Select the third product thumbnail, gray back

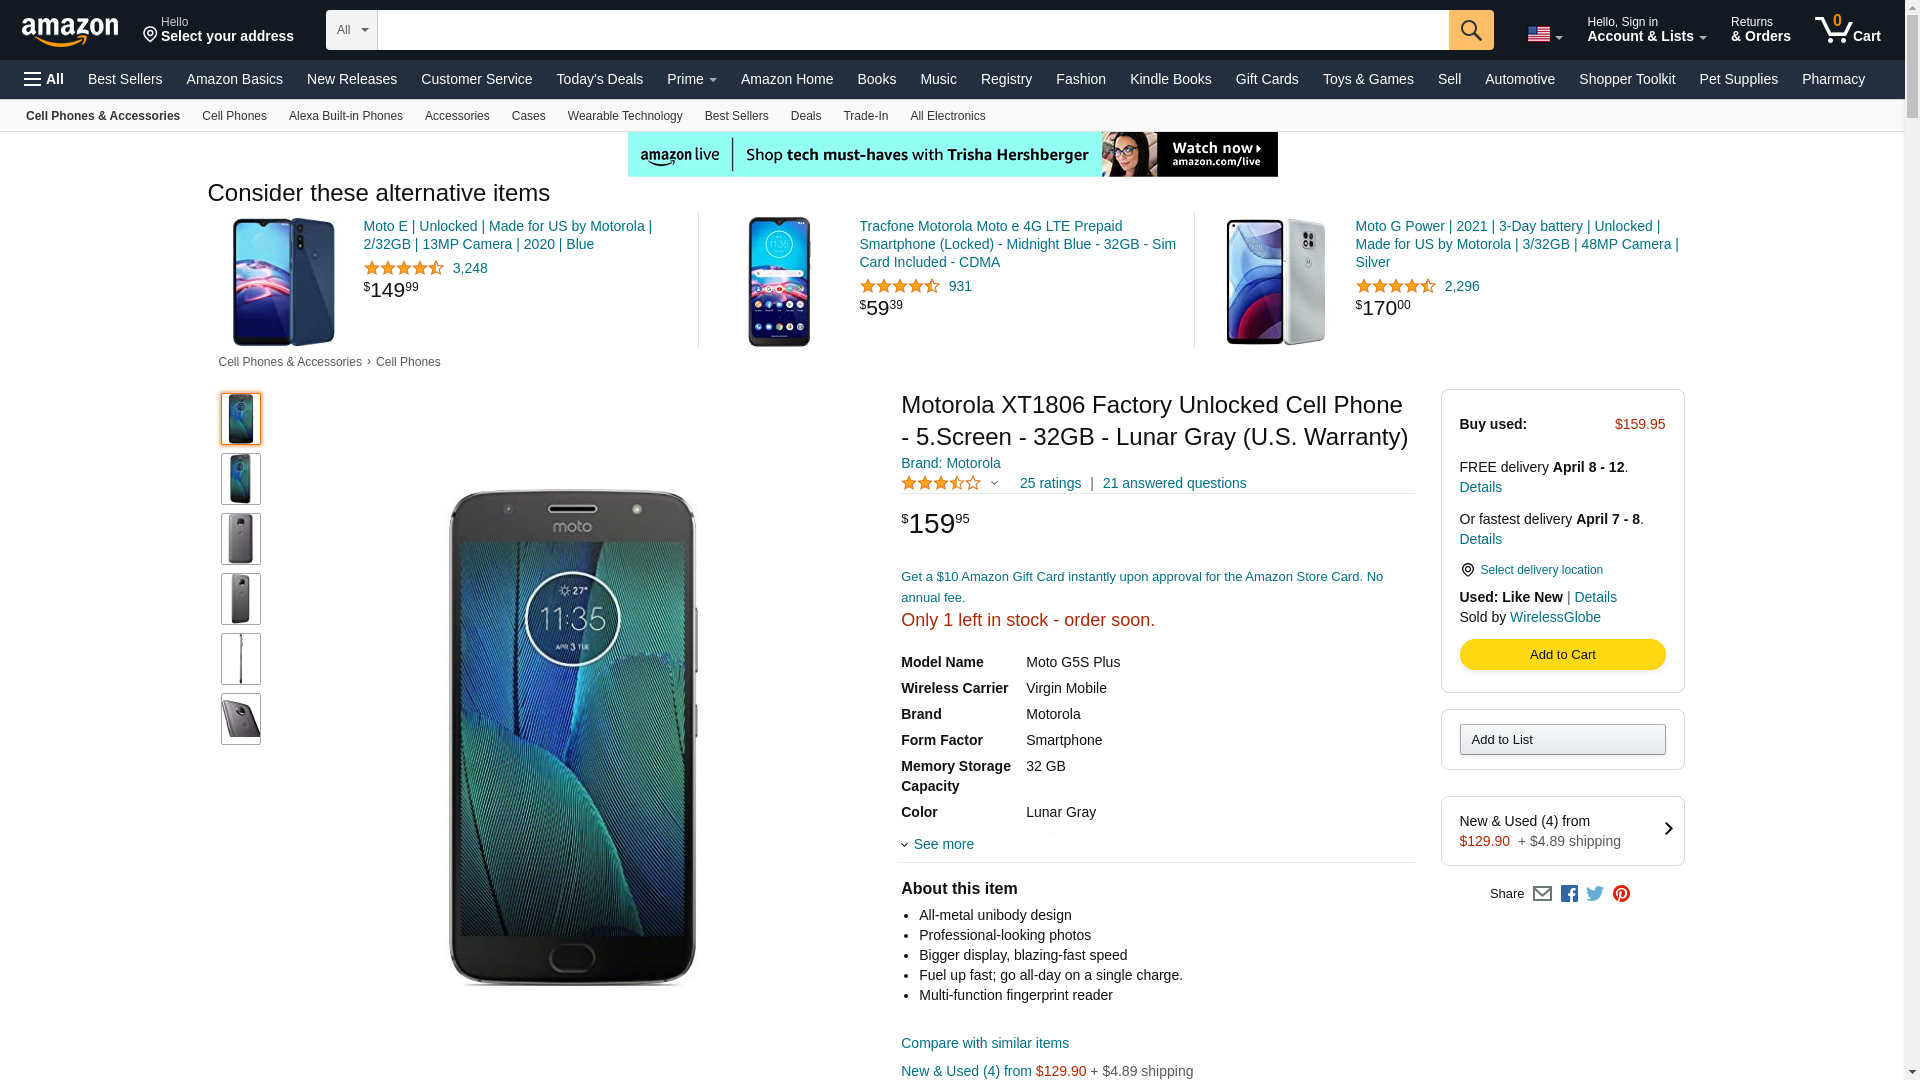coord(241,539)
